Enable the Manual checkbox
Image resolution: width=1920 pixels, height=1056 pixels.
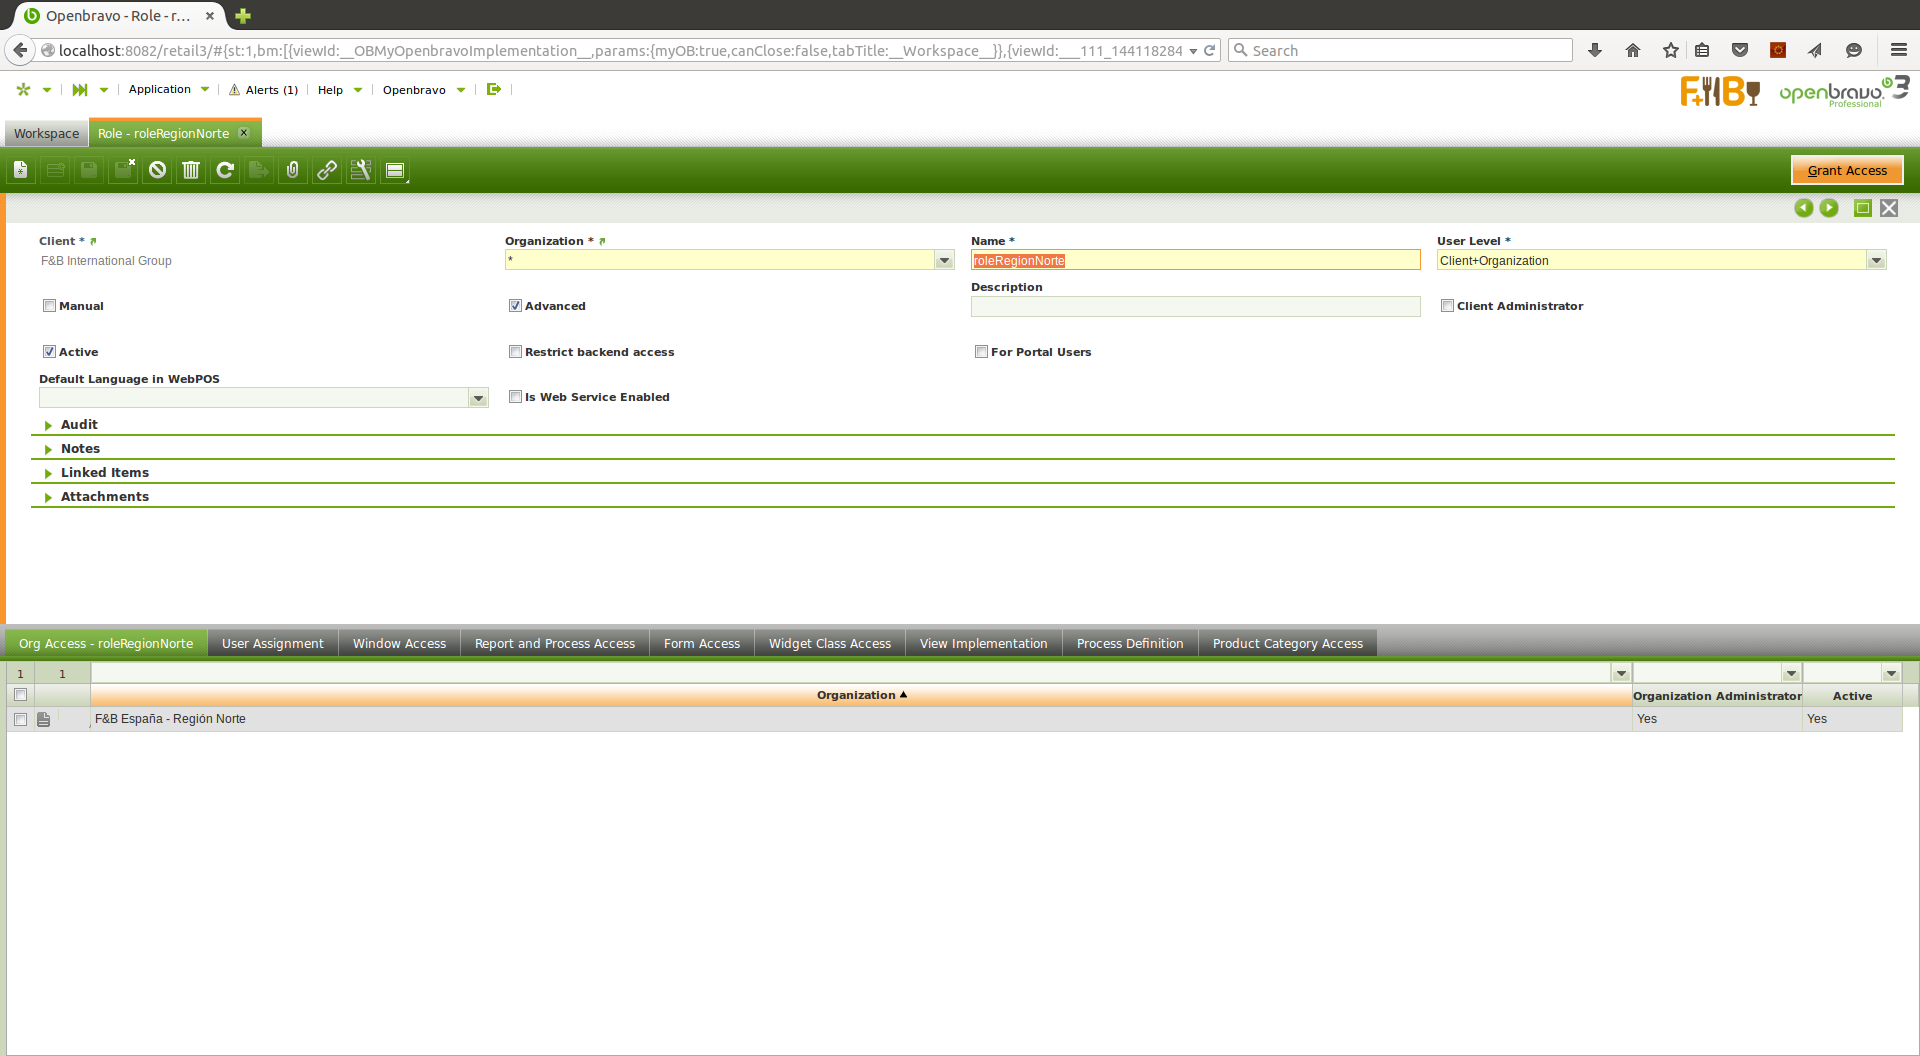(49, 306)
